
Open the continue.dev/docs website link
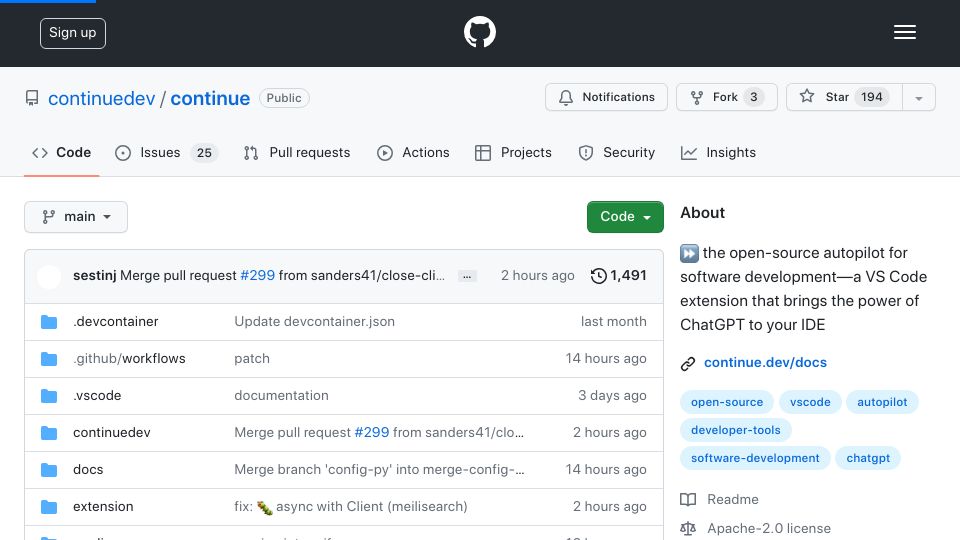765,362
